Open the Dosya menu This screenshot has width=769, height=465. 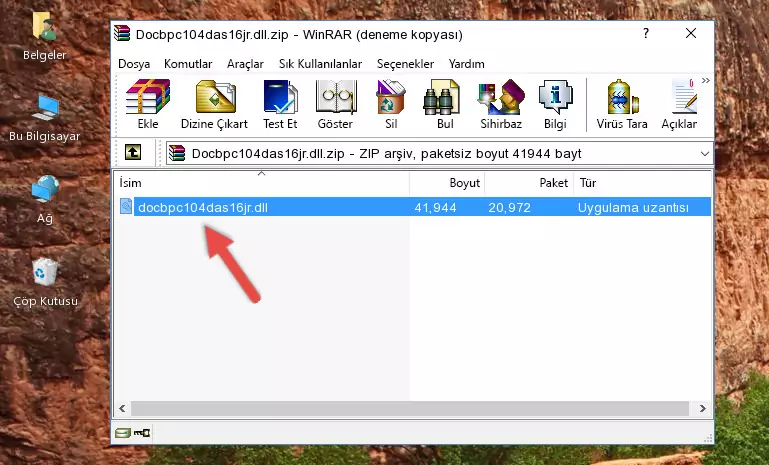[x=134, y=64]
